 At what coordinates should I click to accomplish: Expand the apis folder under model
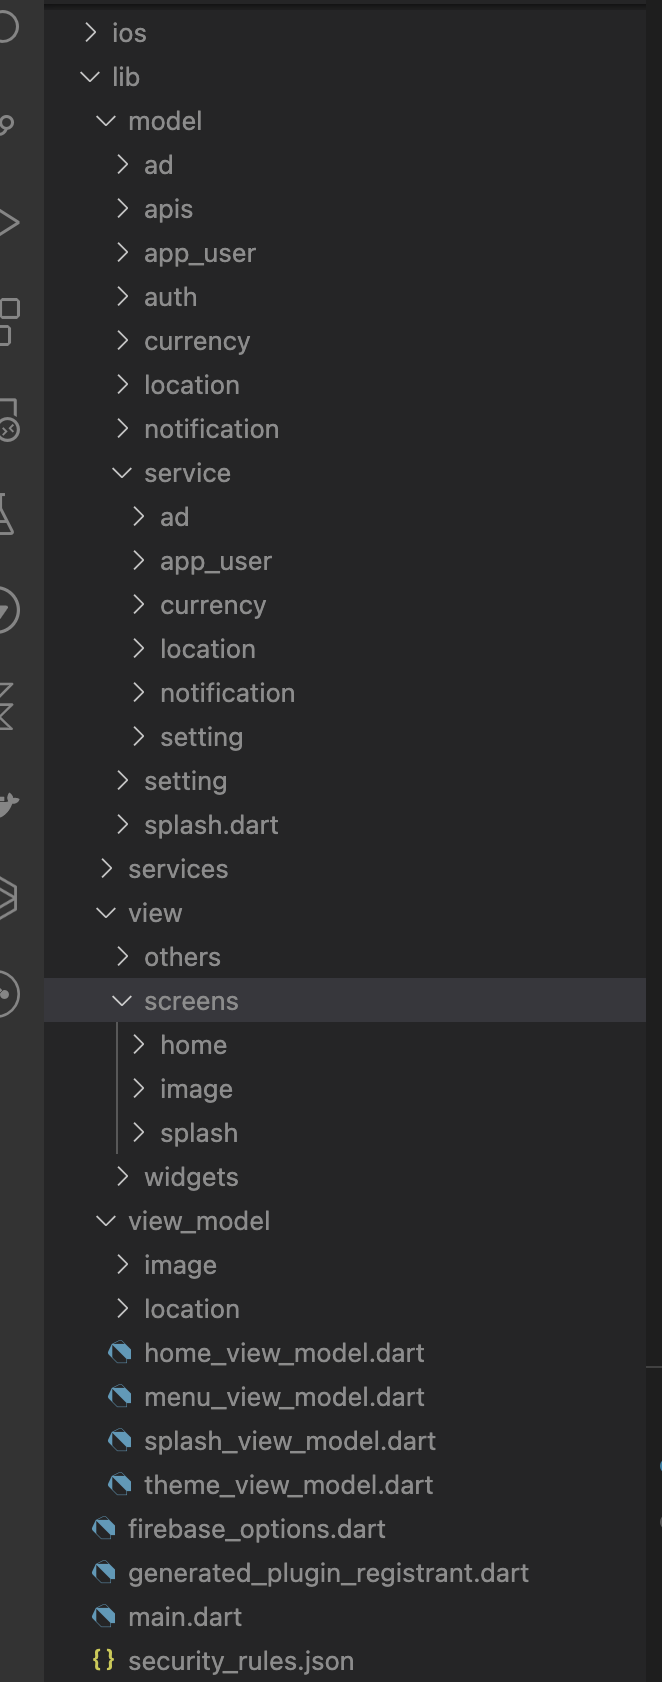click(123, 209)
